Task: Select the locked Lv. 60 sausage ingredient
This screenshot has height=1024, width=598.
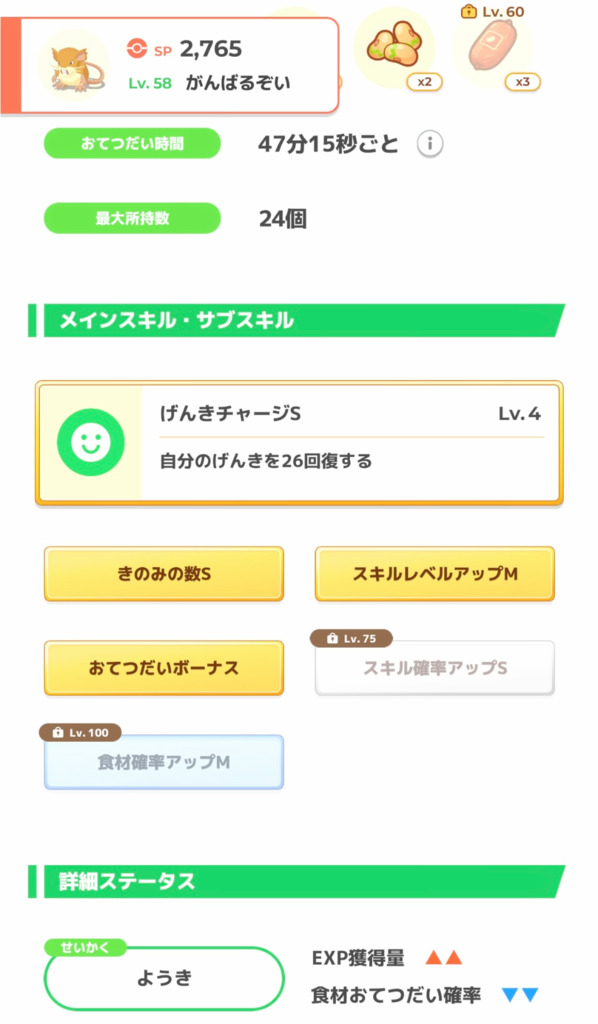Action: pos(494,47)
